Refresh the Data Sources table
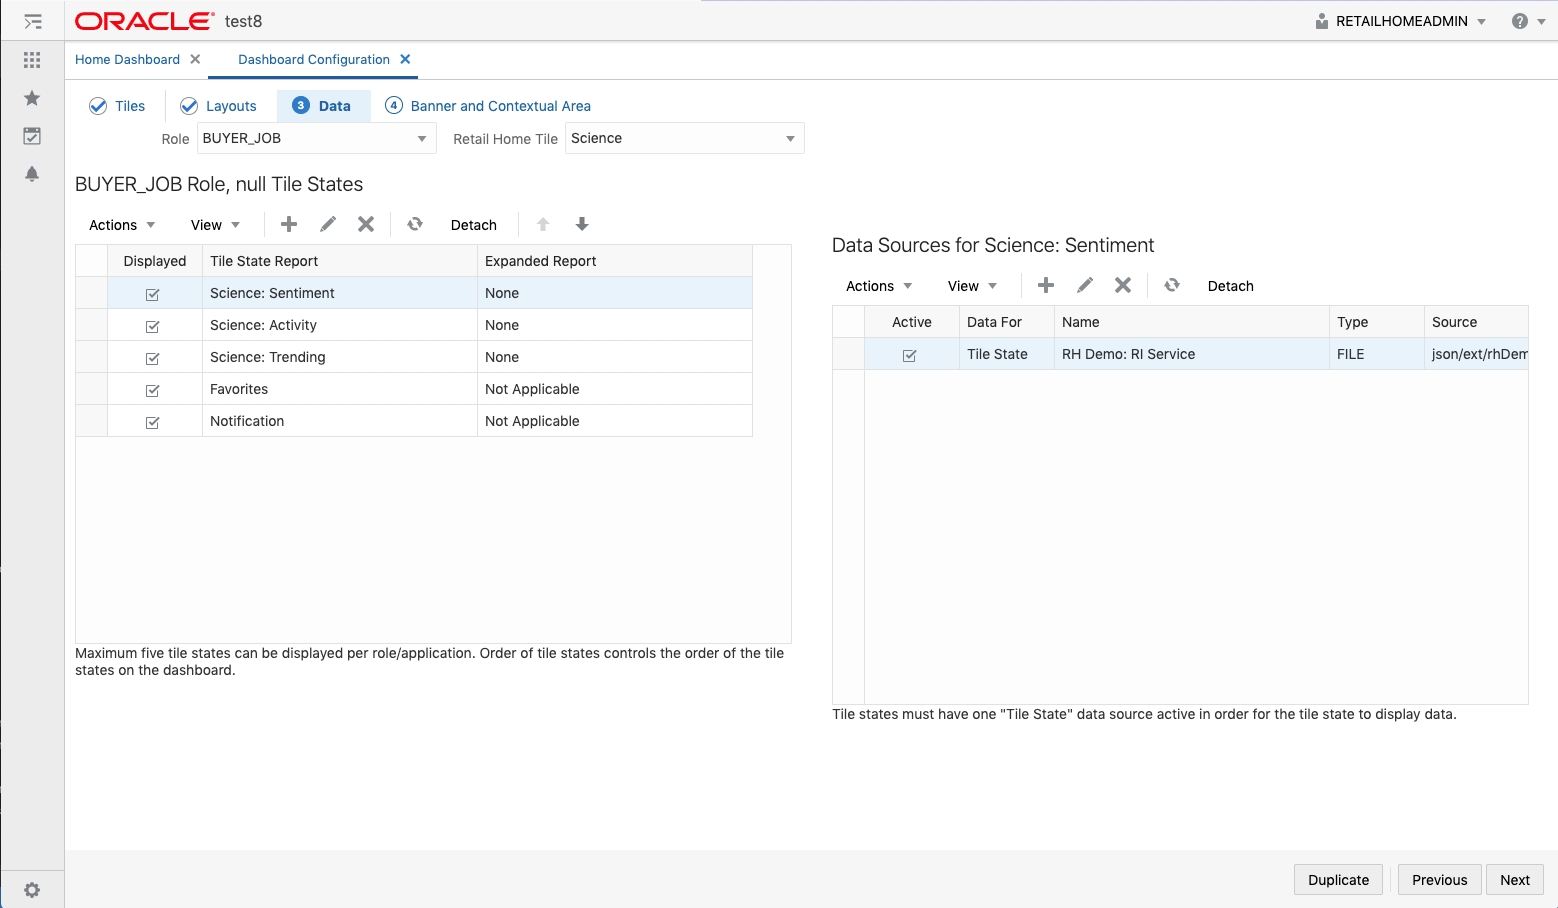 tap(1171, 285)
